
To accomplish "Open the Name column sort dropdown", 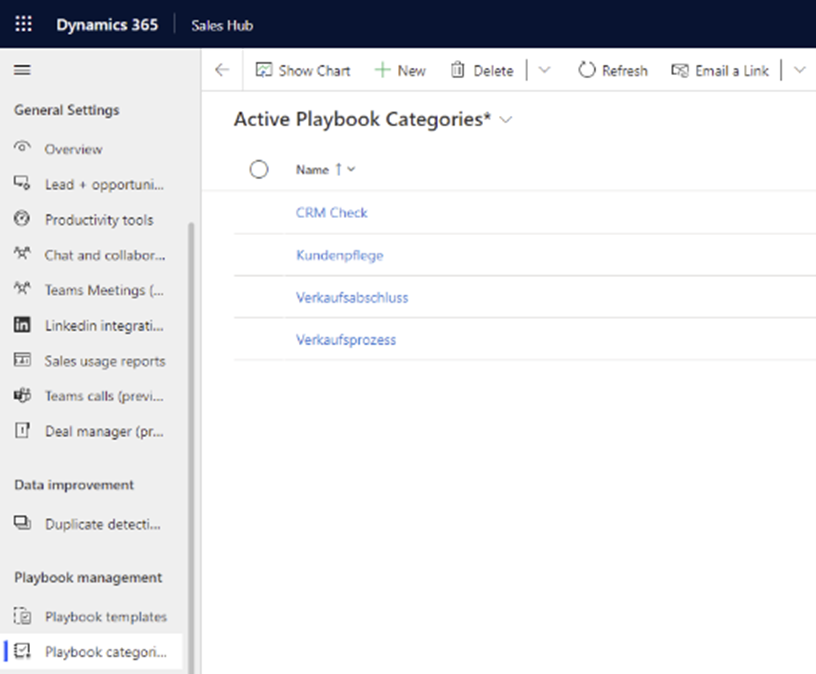I will point(351,169).
